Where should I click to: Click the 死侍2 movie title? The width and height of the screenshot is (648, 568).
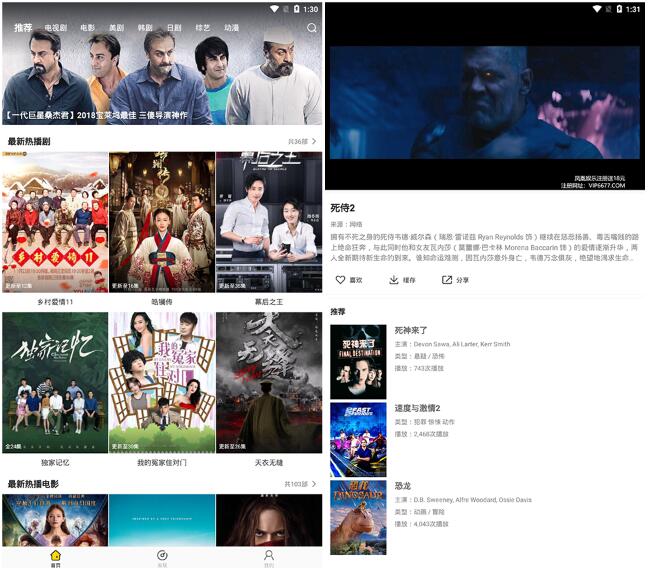(x=343, y=208)
